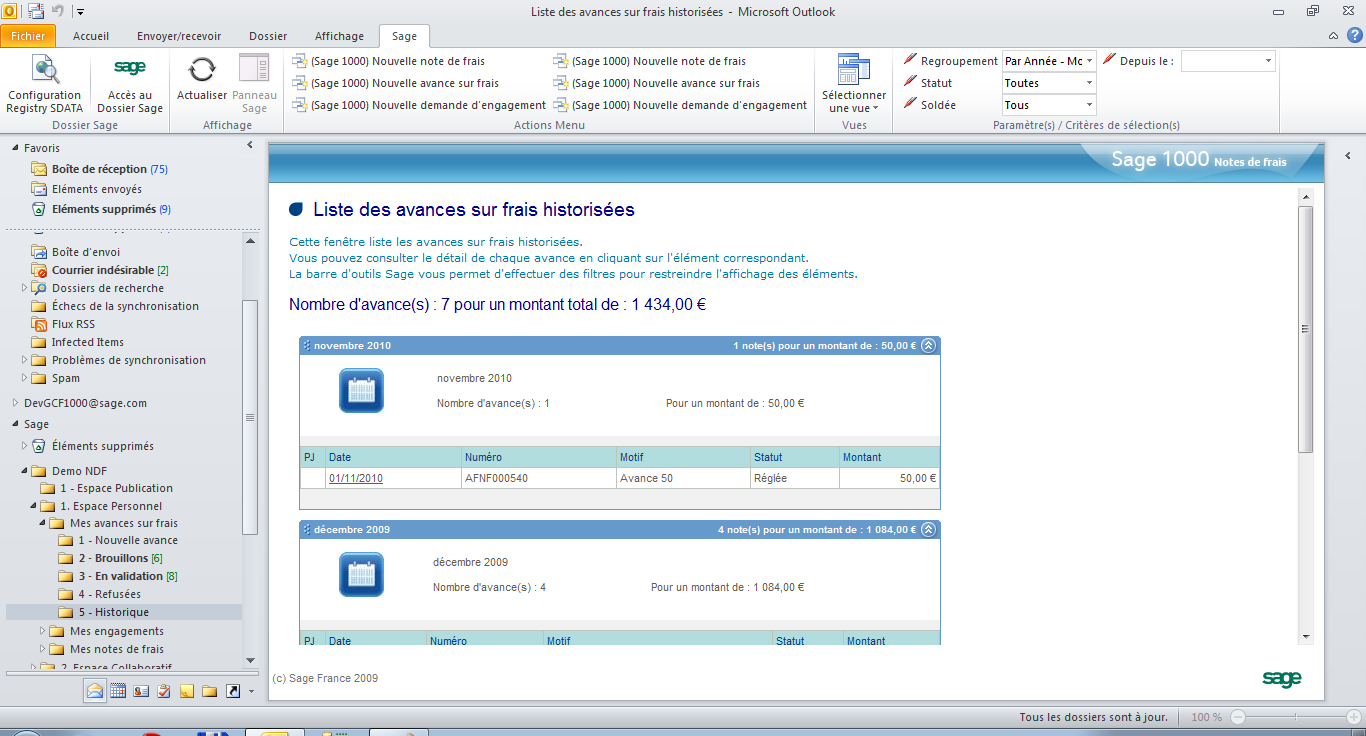Open 1 - Nouvelle avance folder
The width and height of the screenshot is (1366, 736).
click(128, 540)
